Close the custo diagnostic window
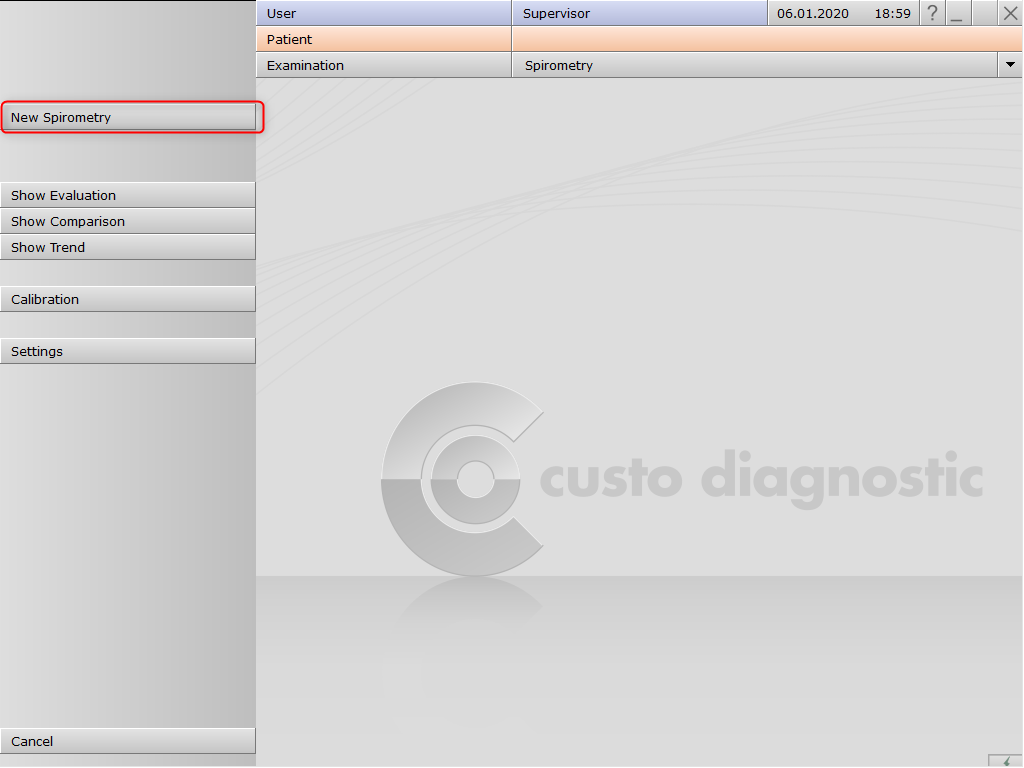Image resolution: width=1024 pixels, height=768 pixels. [x=1010, y=13]
